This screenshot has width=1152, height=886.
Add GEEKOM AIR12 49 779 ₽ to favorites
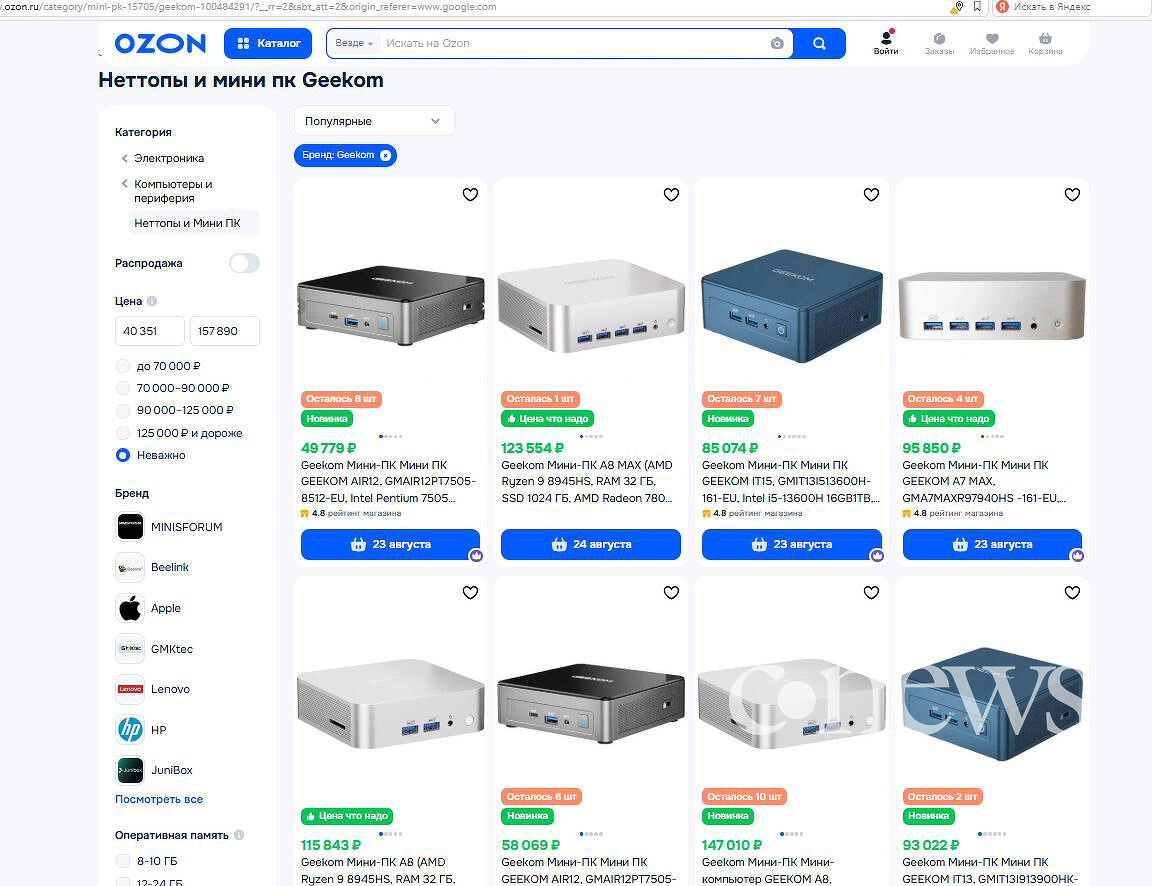(470, 195)
